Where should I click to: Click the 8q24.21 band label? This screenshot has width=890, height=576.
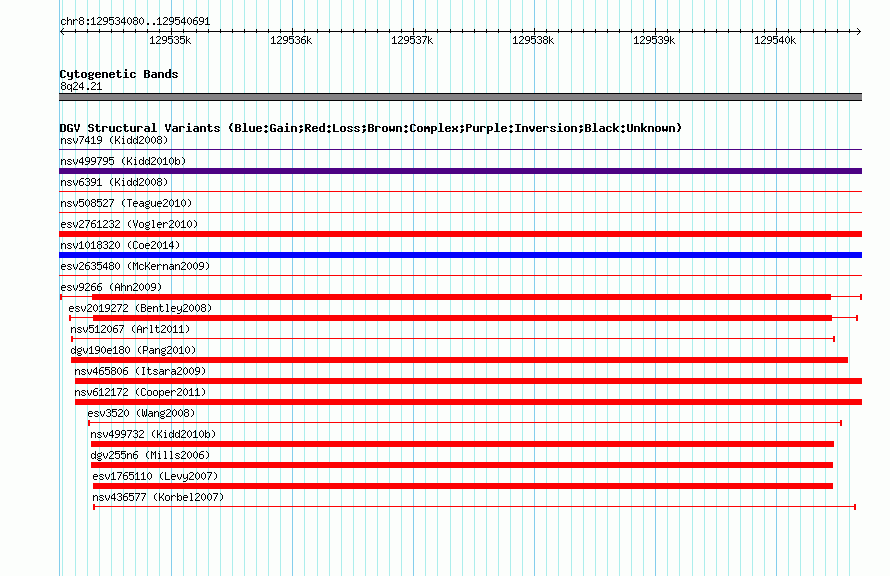tap(81, 86)
